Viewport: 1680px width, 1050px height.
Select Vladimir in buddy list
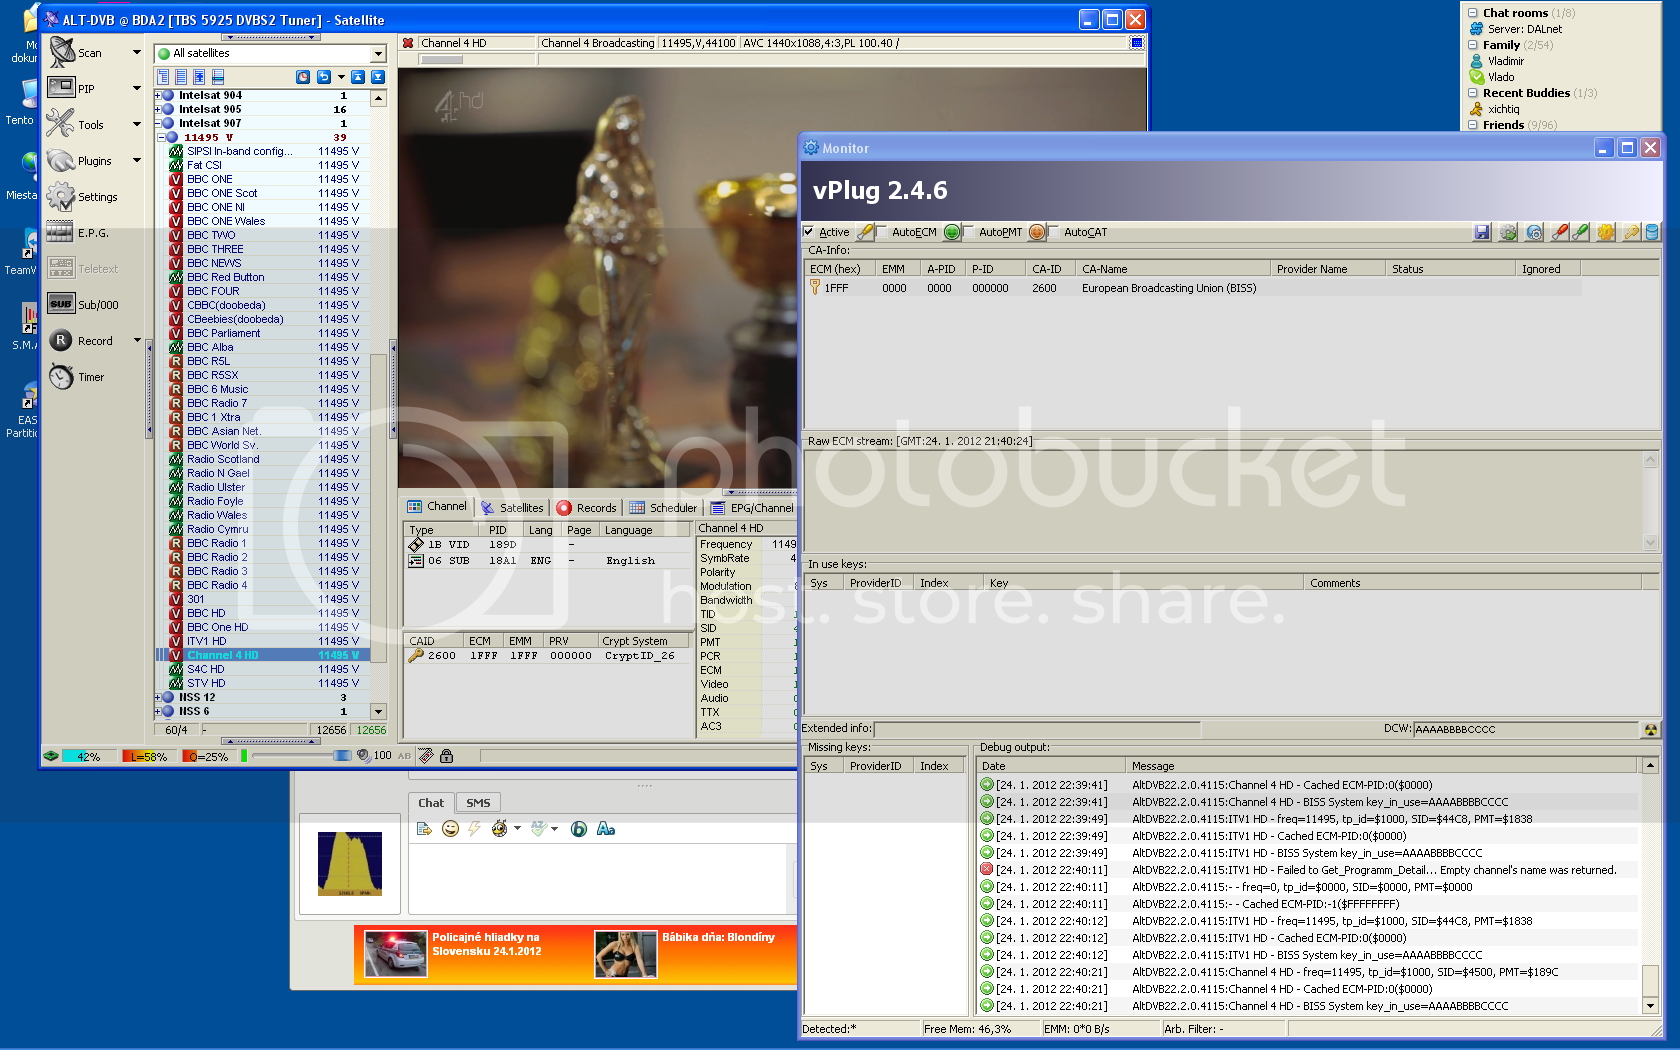coord(1505,61)
